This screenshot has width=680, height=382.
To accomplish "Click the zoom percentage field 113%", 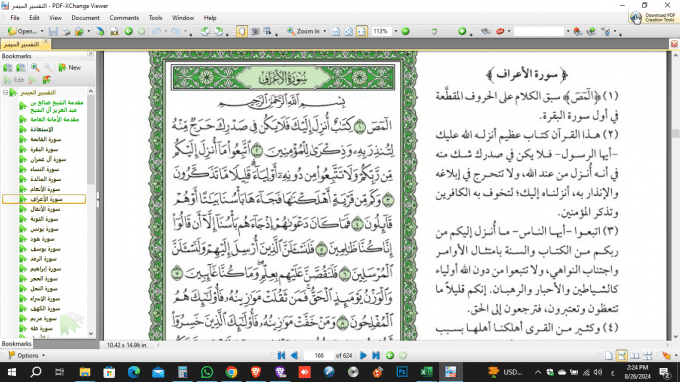I will pos(381,31).
